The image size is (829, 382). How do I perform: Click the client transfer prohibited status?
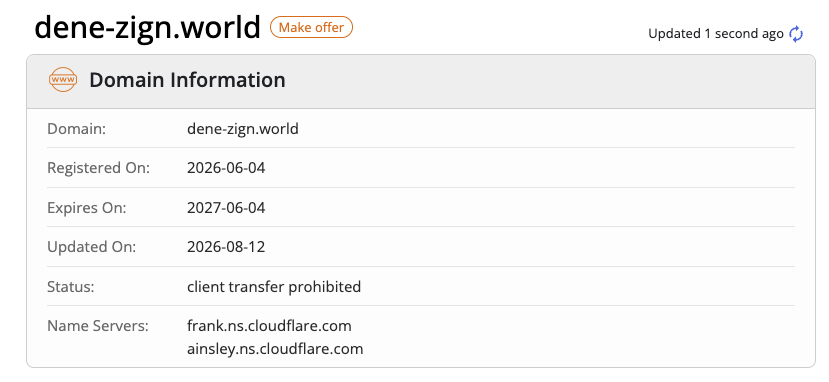pyautogui.click(x=274, y=286)
